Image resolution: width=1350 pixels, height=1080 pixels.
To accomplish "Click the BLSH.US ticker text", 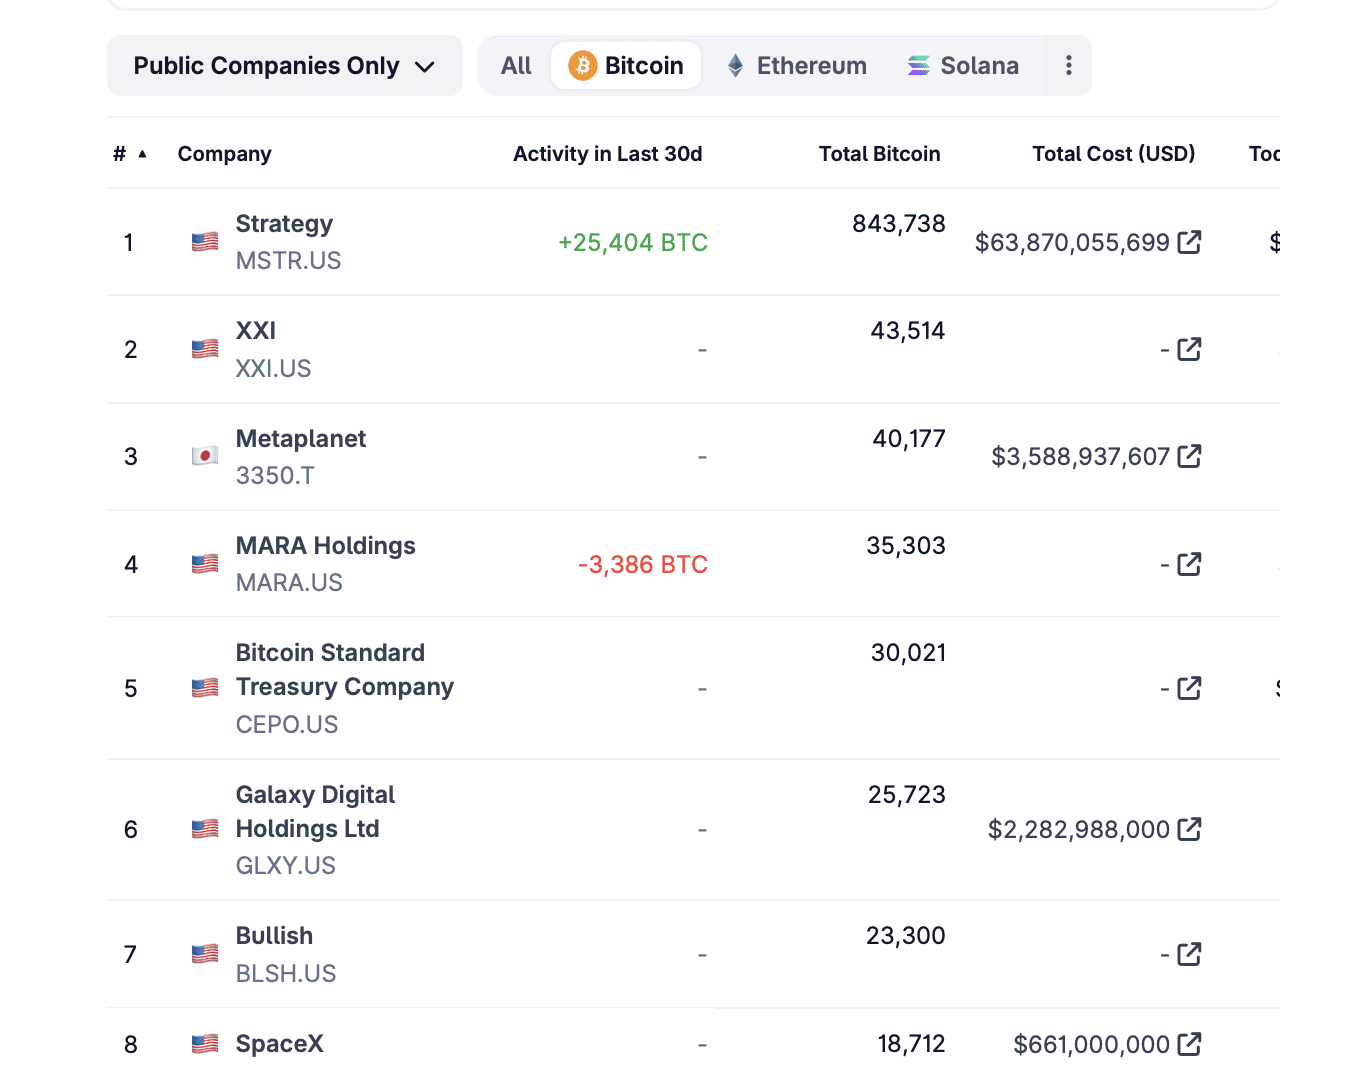I will [x=286, y=974].
